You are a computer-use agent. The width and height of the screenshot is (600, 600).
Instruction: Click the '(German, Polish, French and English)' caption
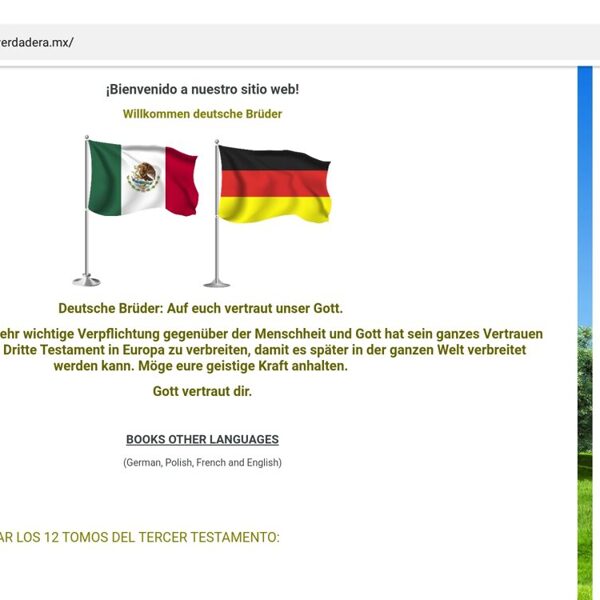point(202,463)
